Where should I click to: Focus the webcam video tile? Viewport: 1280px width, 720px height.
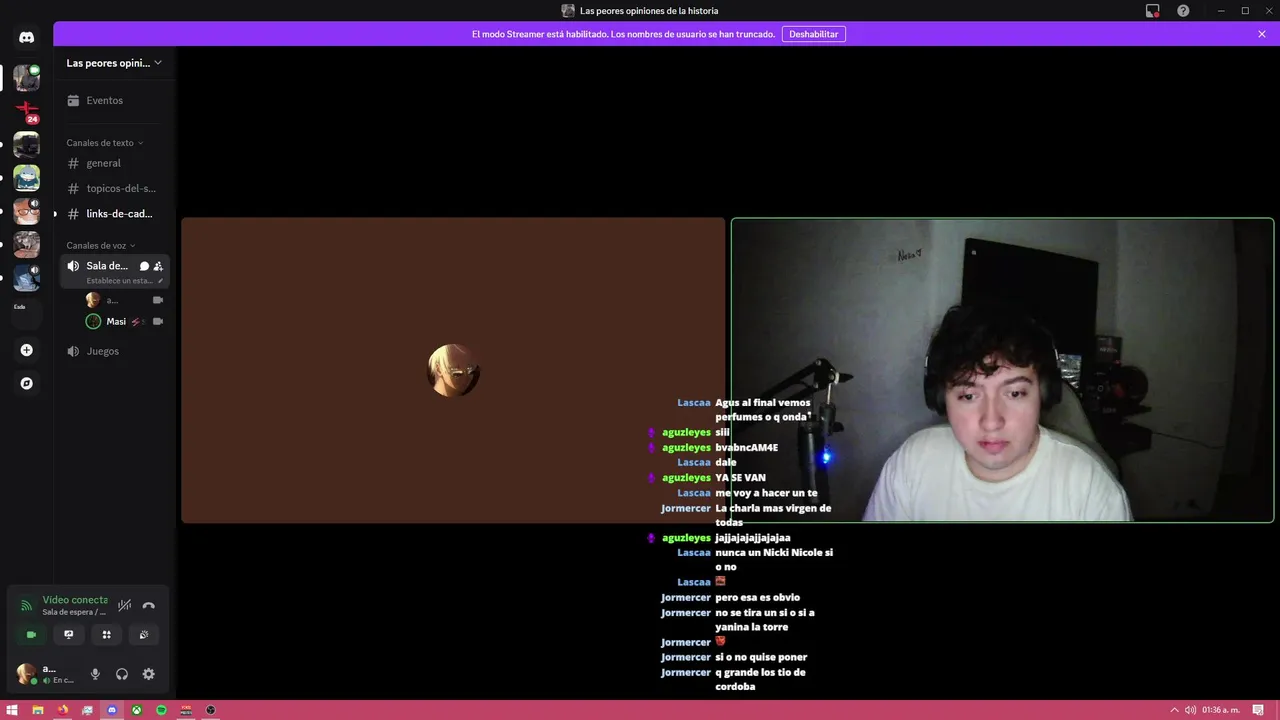pyautogui.click(x=1002, y=370)
